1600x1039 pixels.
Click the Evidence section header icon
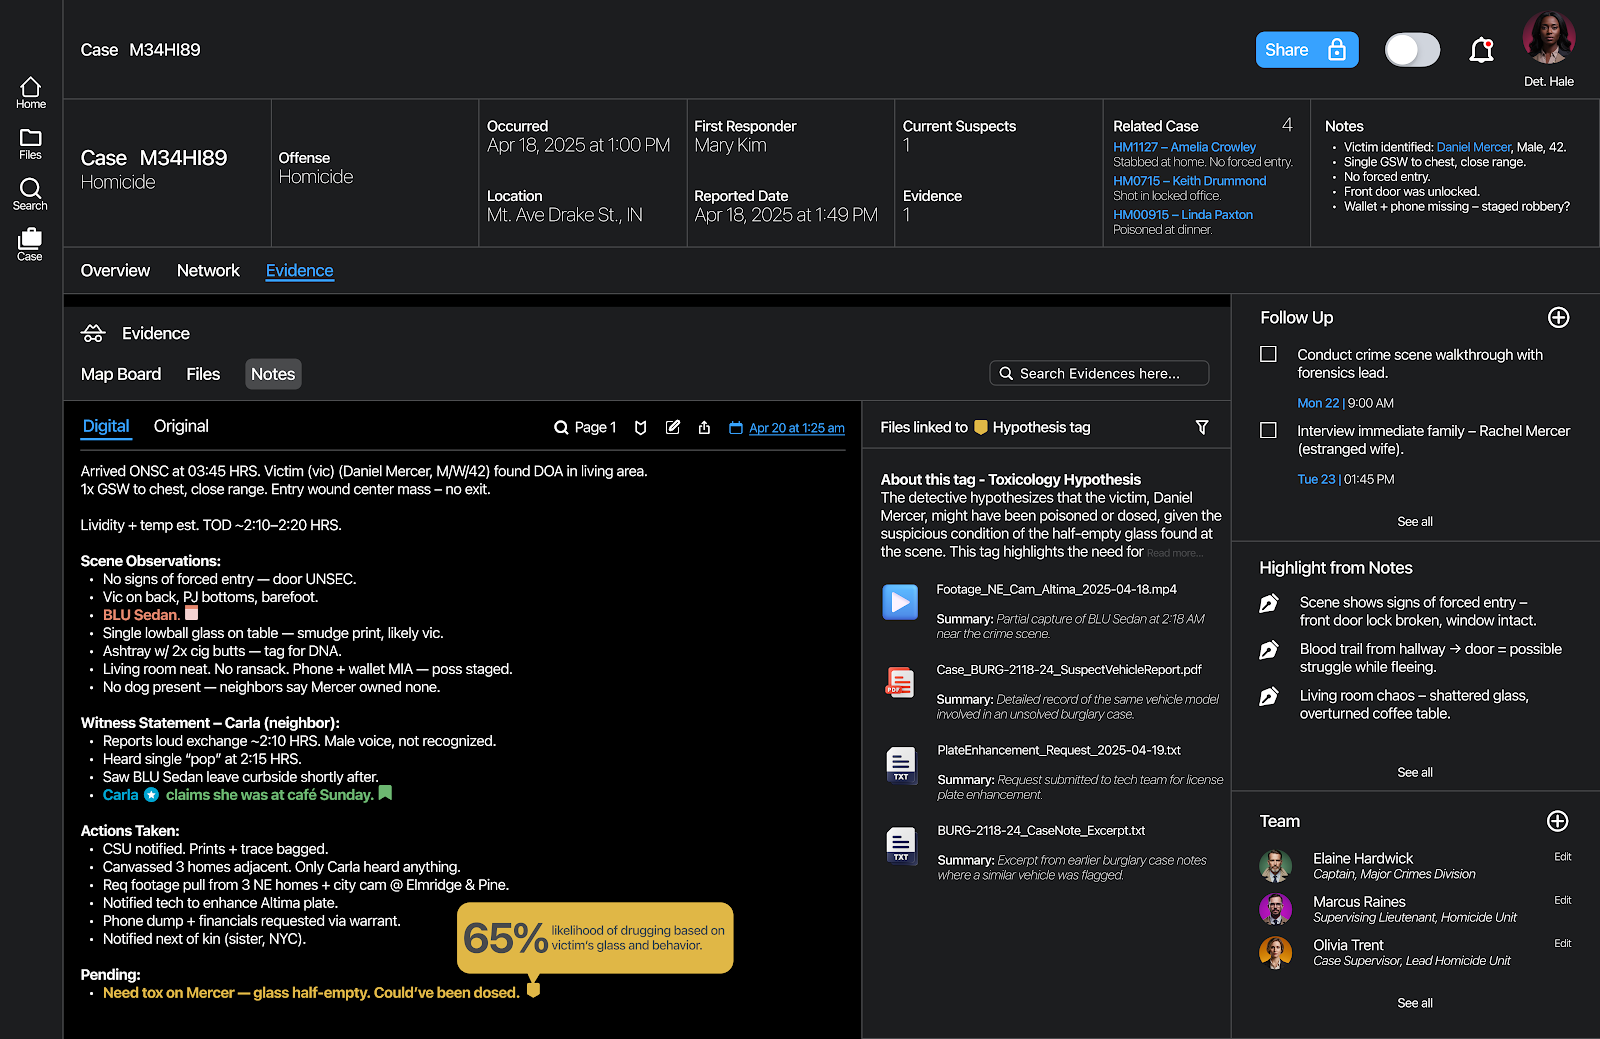tap(93, 333)
